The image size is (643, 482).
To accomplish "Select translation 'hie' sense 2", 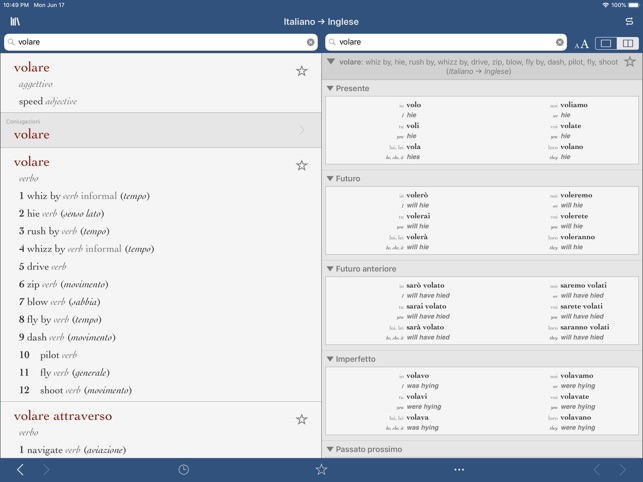I will point(33,213).
